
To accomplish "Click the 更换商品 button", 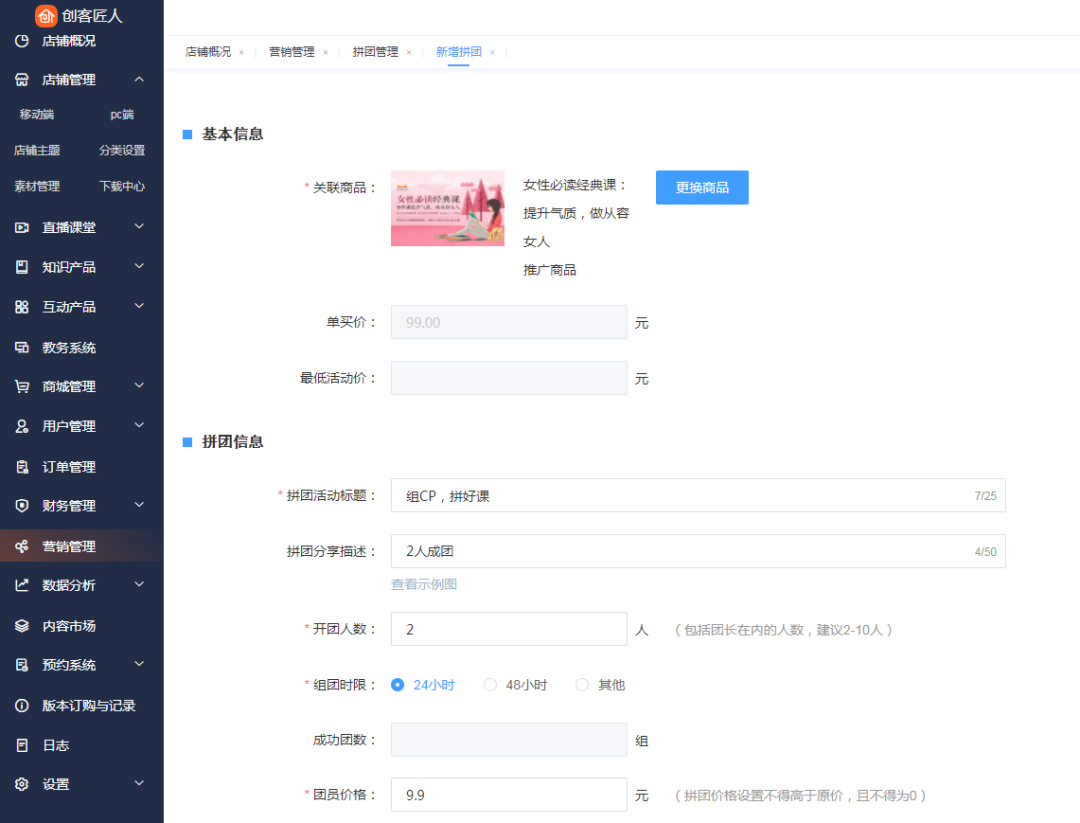I will (702, 187).
